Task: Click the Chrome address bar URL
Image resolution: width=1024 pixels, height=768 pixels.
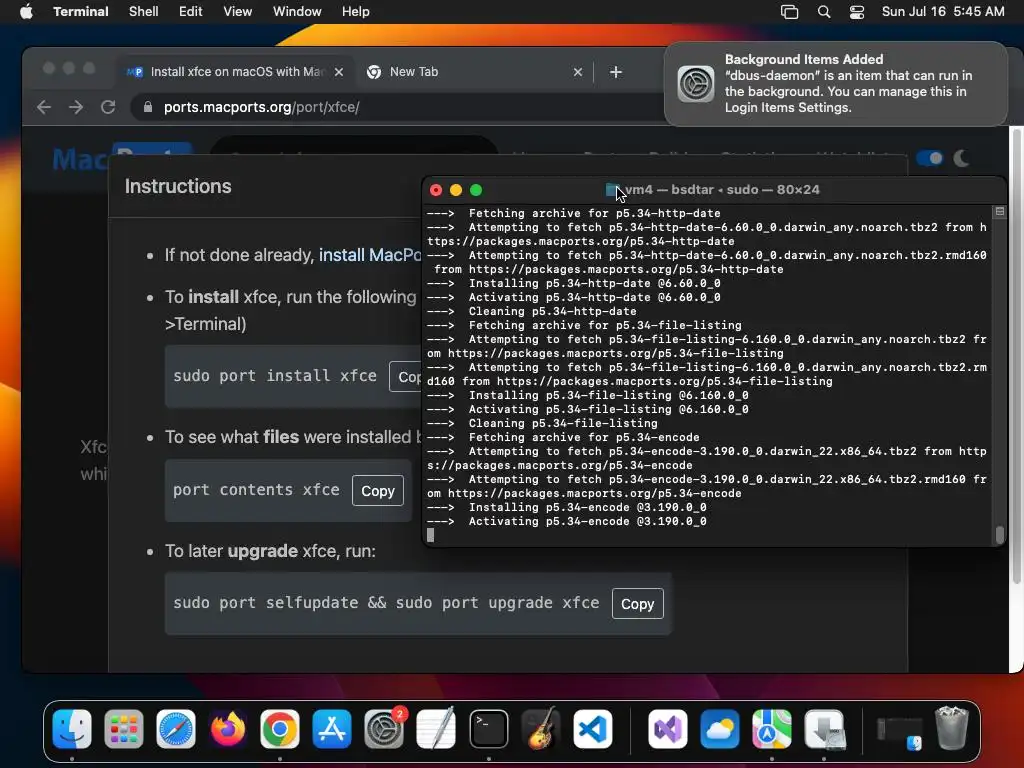Action: [261, 107]
